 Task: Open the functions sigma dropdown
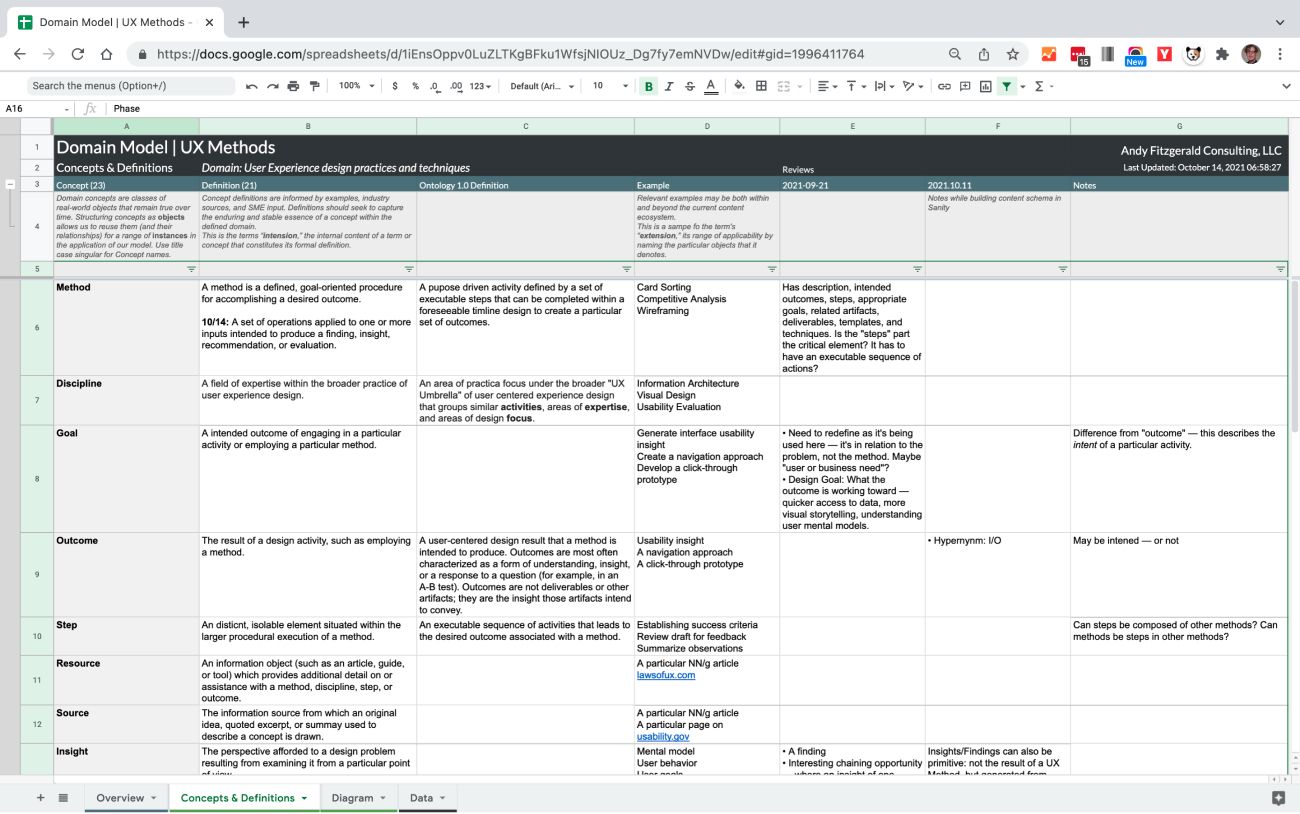point(1043,86)
